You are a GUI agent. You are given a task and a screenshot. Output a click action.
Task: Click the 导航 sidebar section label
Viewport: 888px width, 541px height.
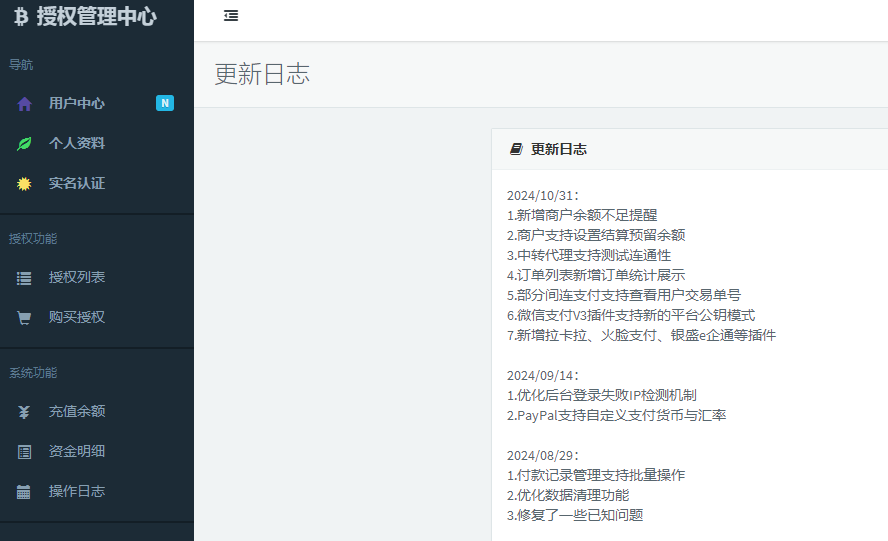pyautogui.click(x=21, y=65)
